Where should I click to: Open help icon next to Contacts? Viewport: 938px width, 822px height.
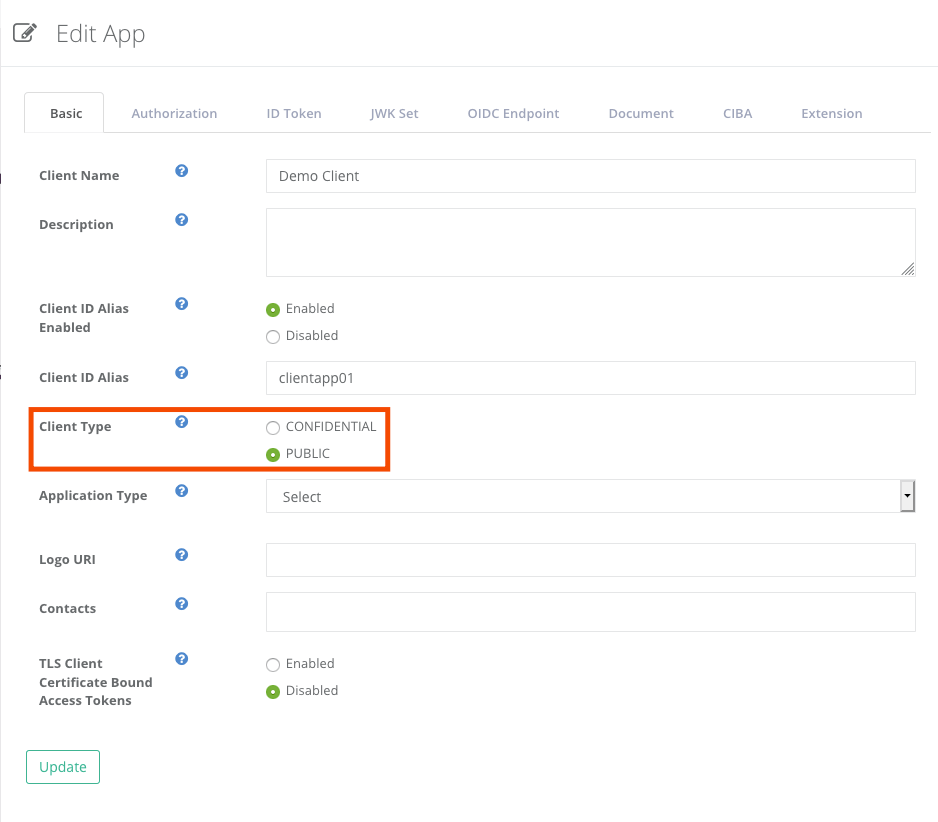pyautogui.click(x=182, y=604)
